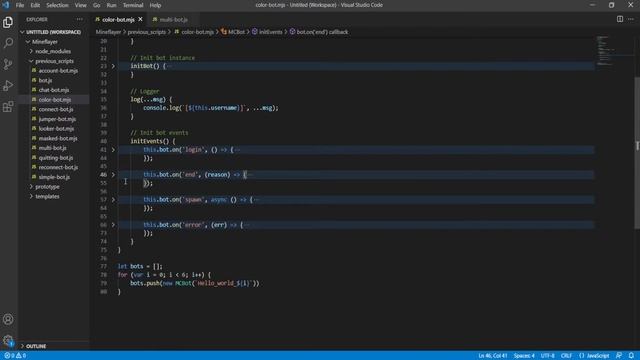Open the Accounts menu icon
This screenshot has width=640, height=360.
click(x=8, y=319)
